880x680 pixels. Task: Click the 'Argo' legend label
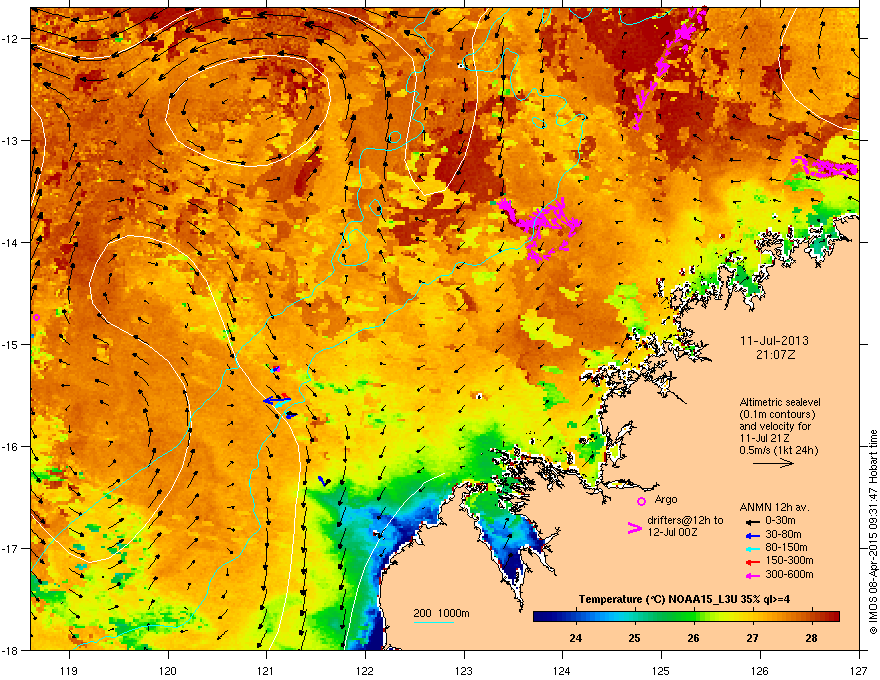666,499
